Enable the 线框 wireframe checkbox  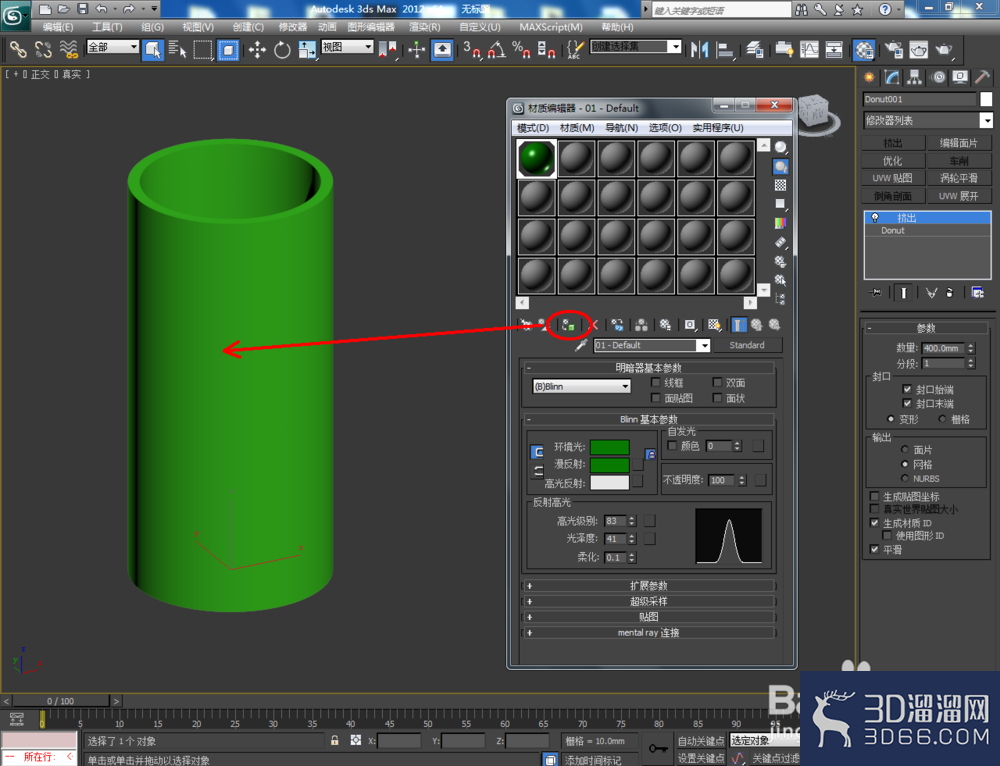click(x=656, y=382)
